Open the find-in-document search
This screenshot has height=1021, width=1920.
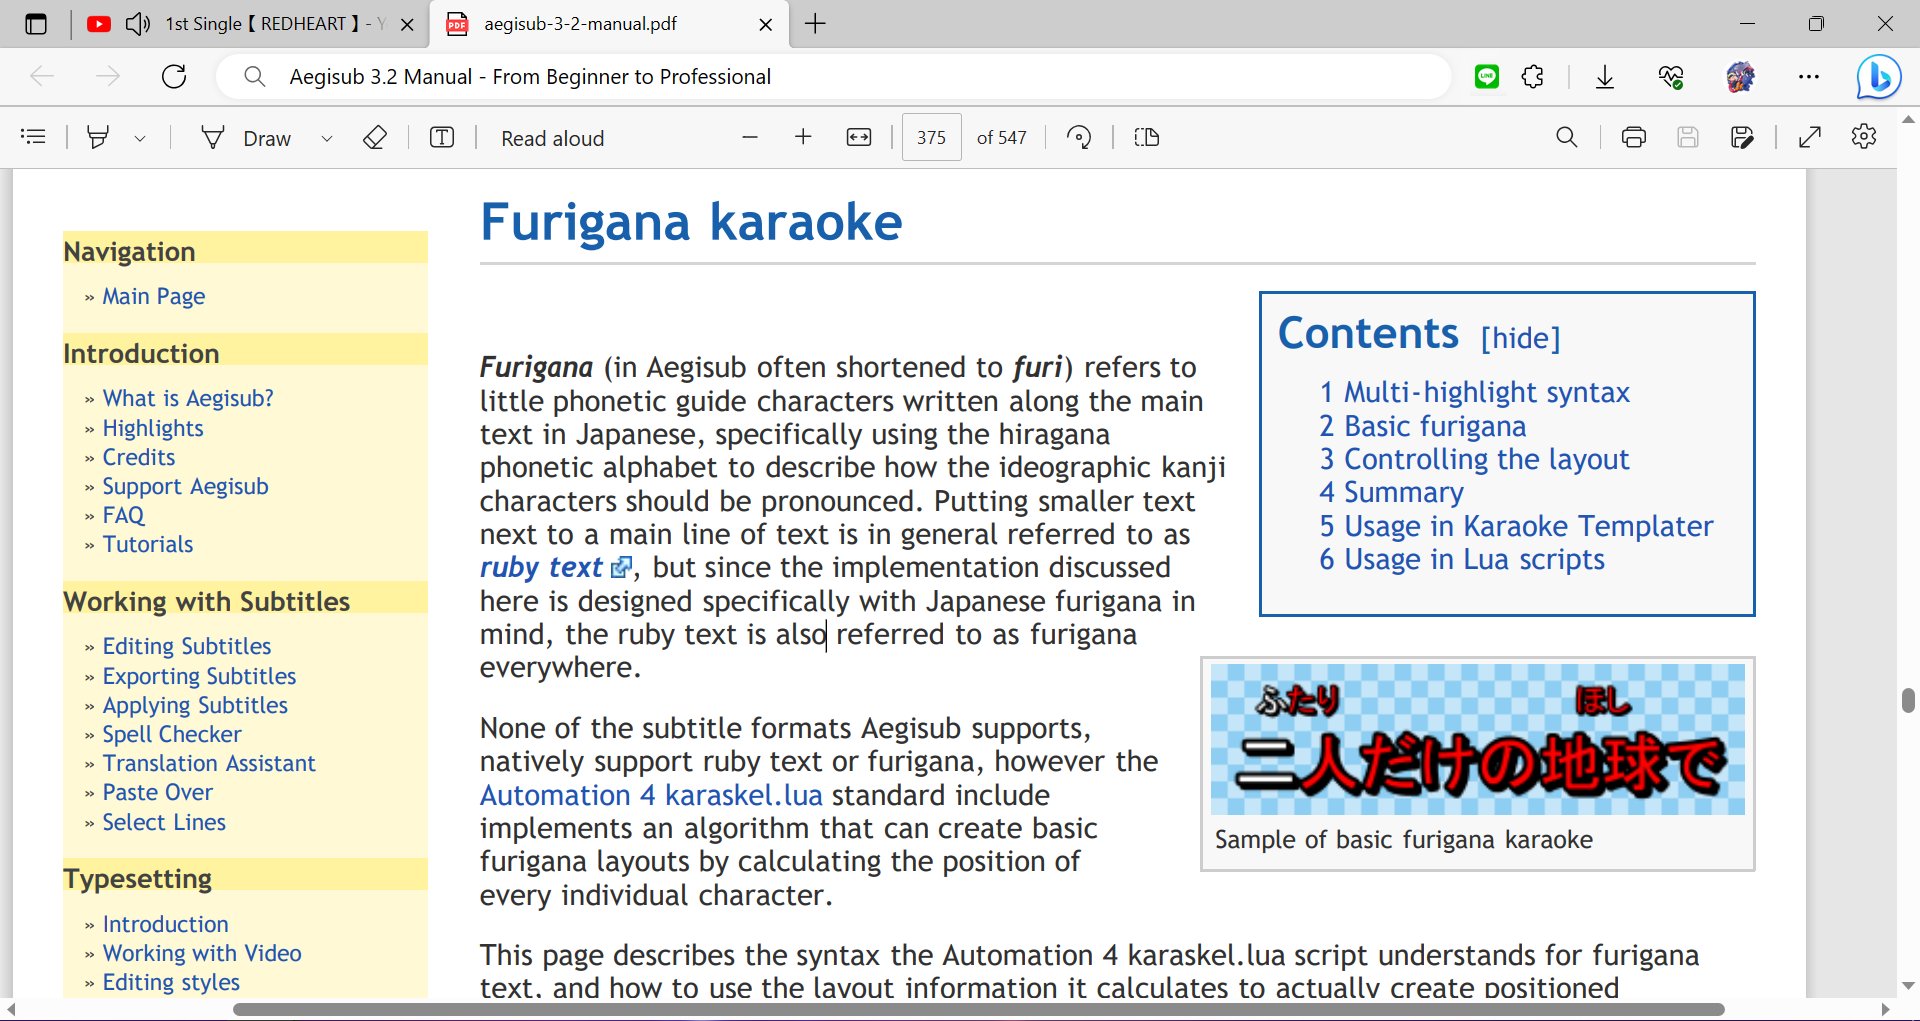(x=1566, y=137)
